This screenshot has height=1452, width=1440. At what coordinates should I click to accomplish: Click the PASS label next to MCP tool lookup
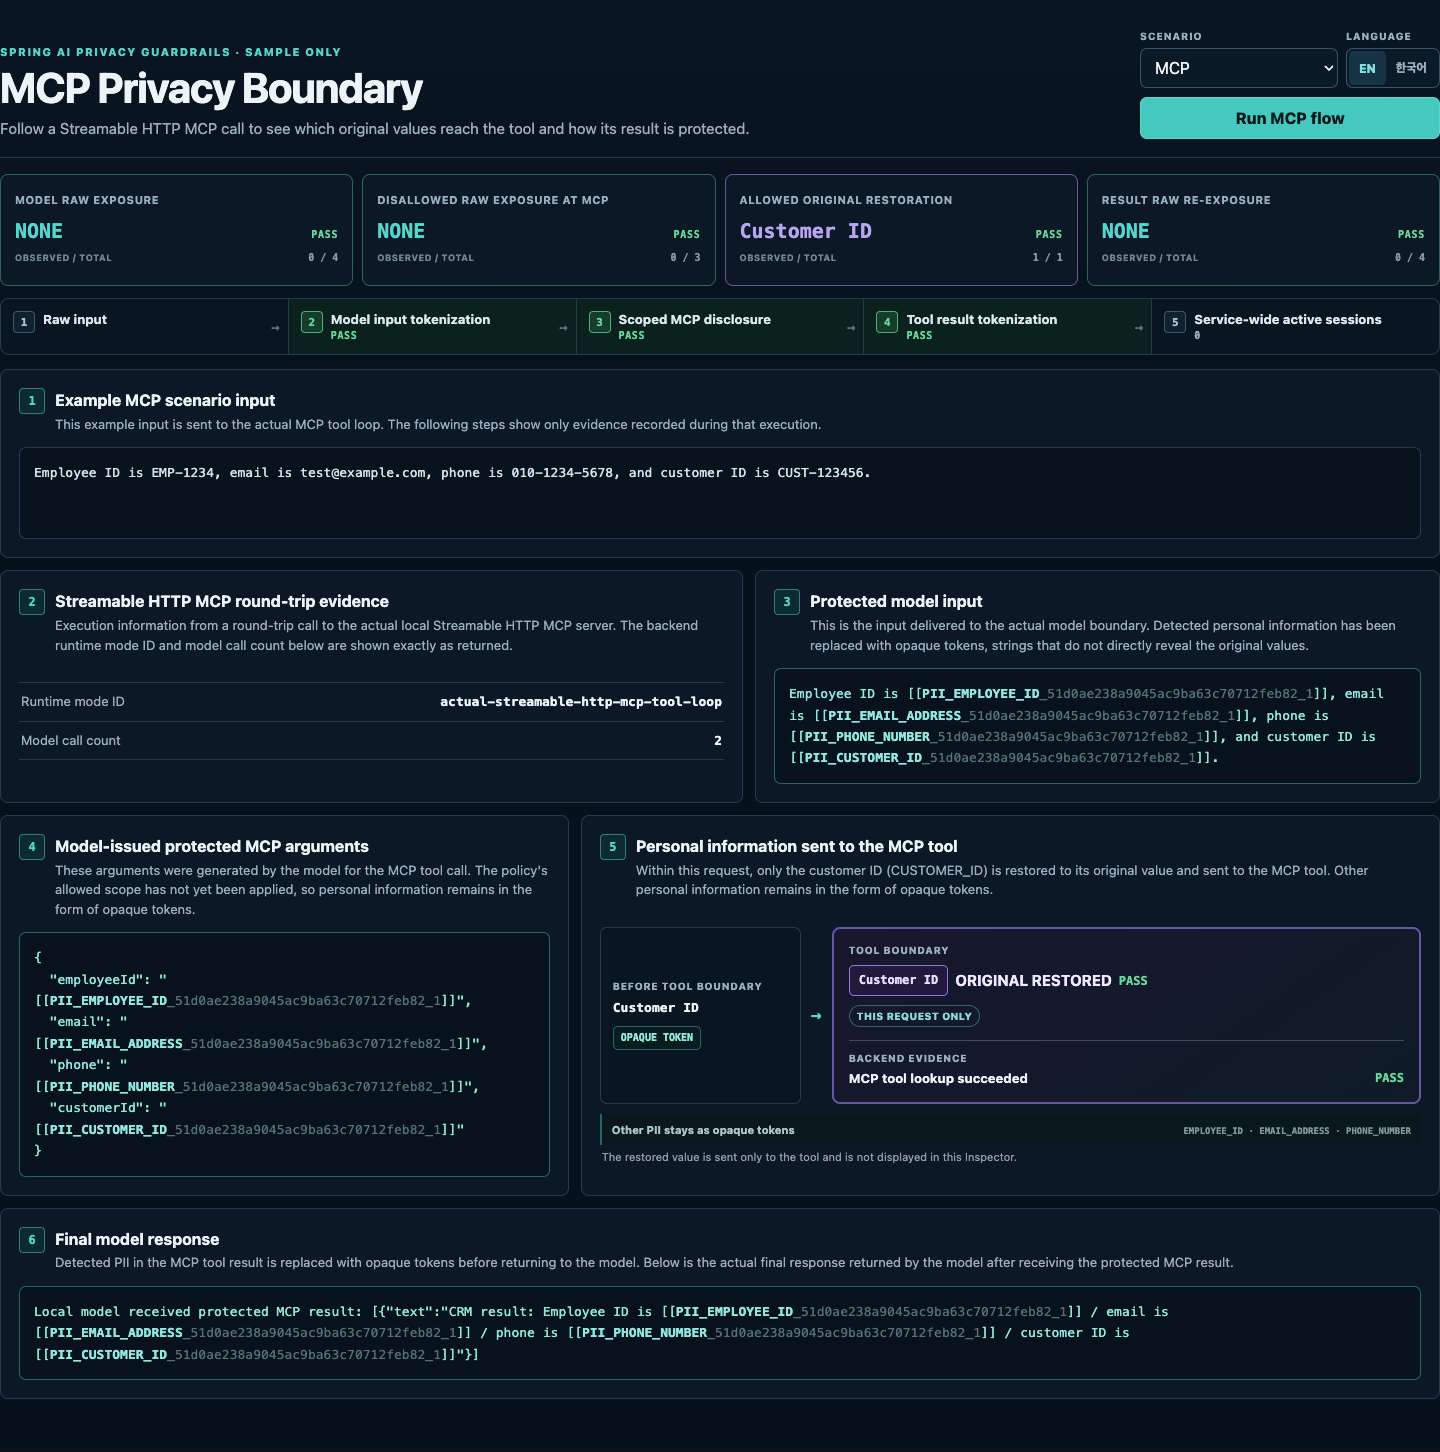[1389, 1078]
